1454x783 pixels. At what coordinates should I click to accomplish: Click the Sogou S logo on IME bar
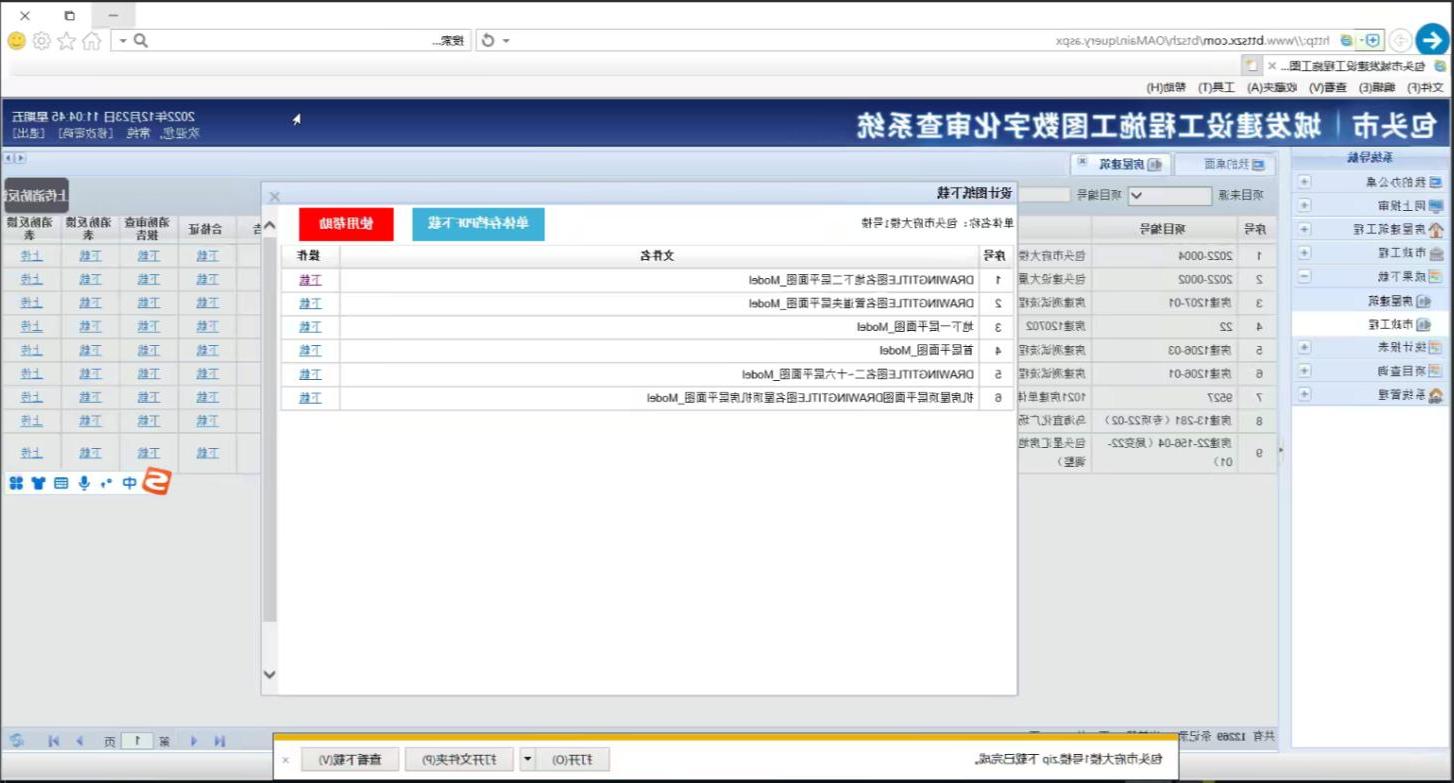coord(155,482)
